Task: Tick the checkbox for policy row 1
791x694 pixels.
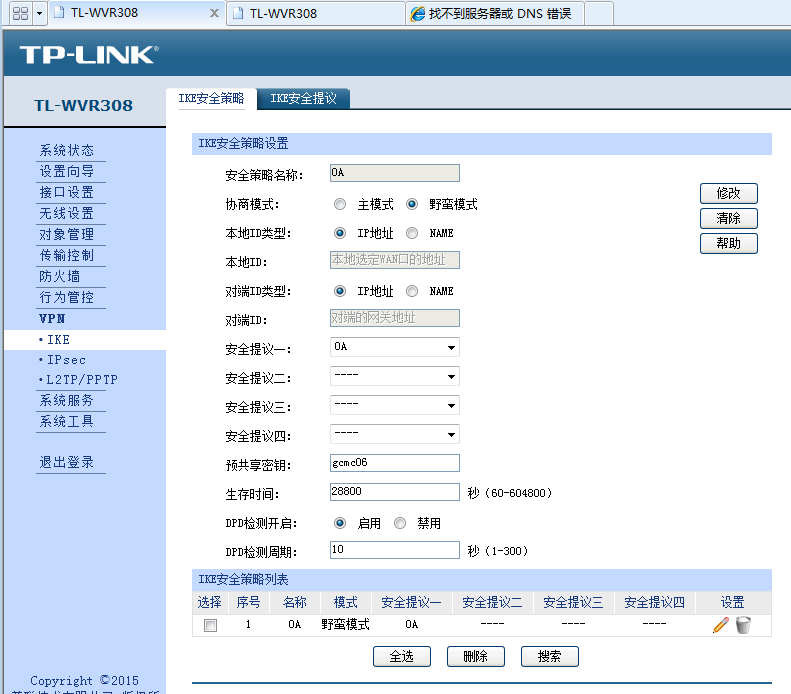Action: coord(210,625)
